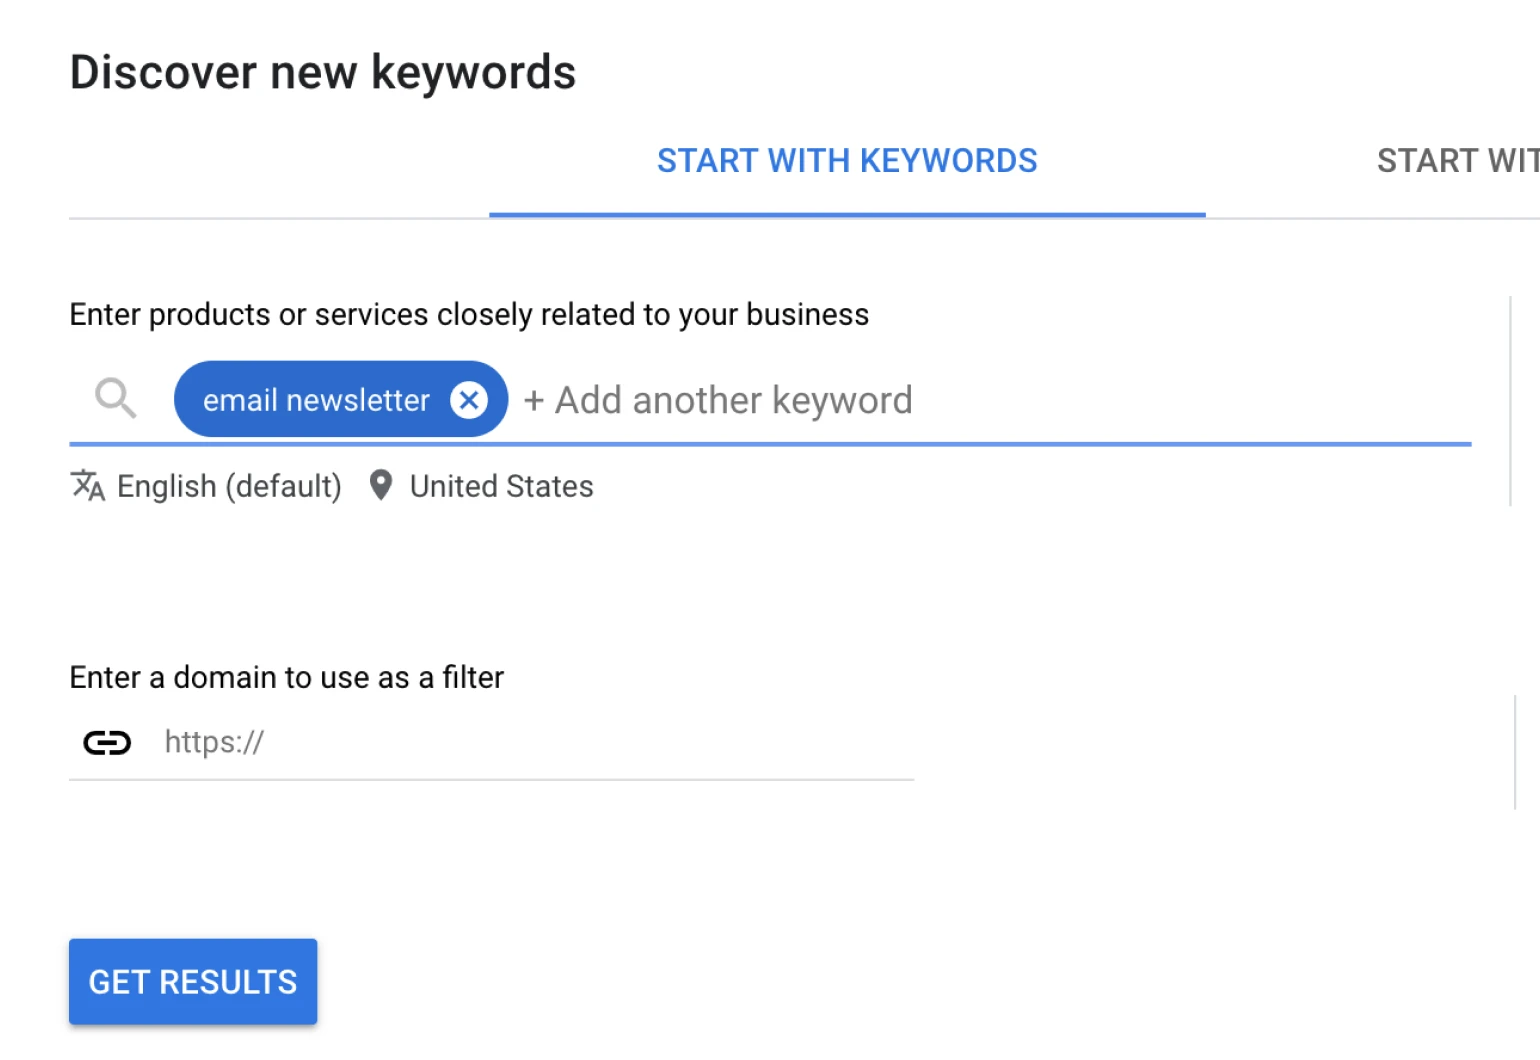Image resolution: width=1540 pixels, height=1060 pixels.
Task: Click the search magnifier icon
Action: tap(115, 398)
